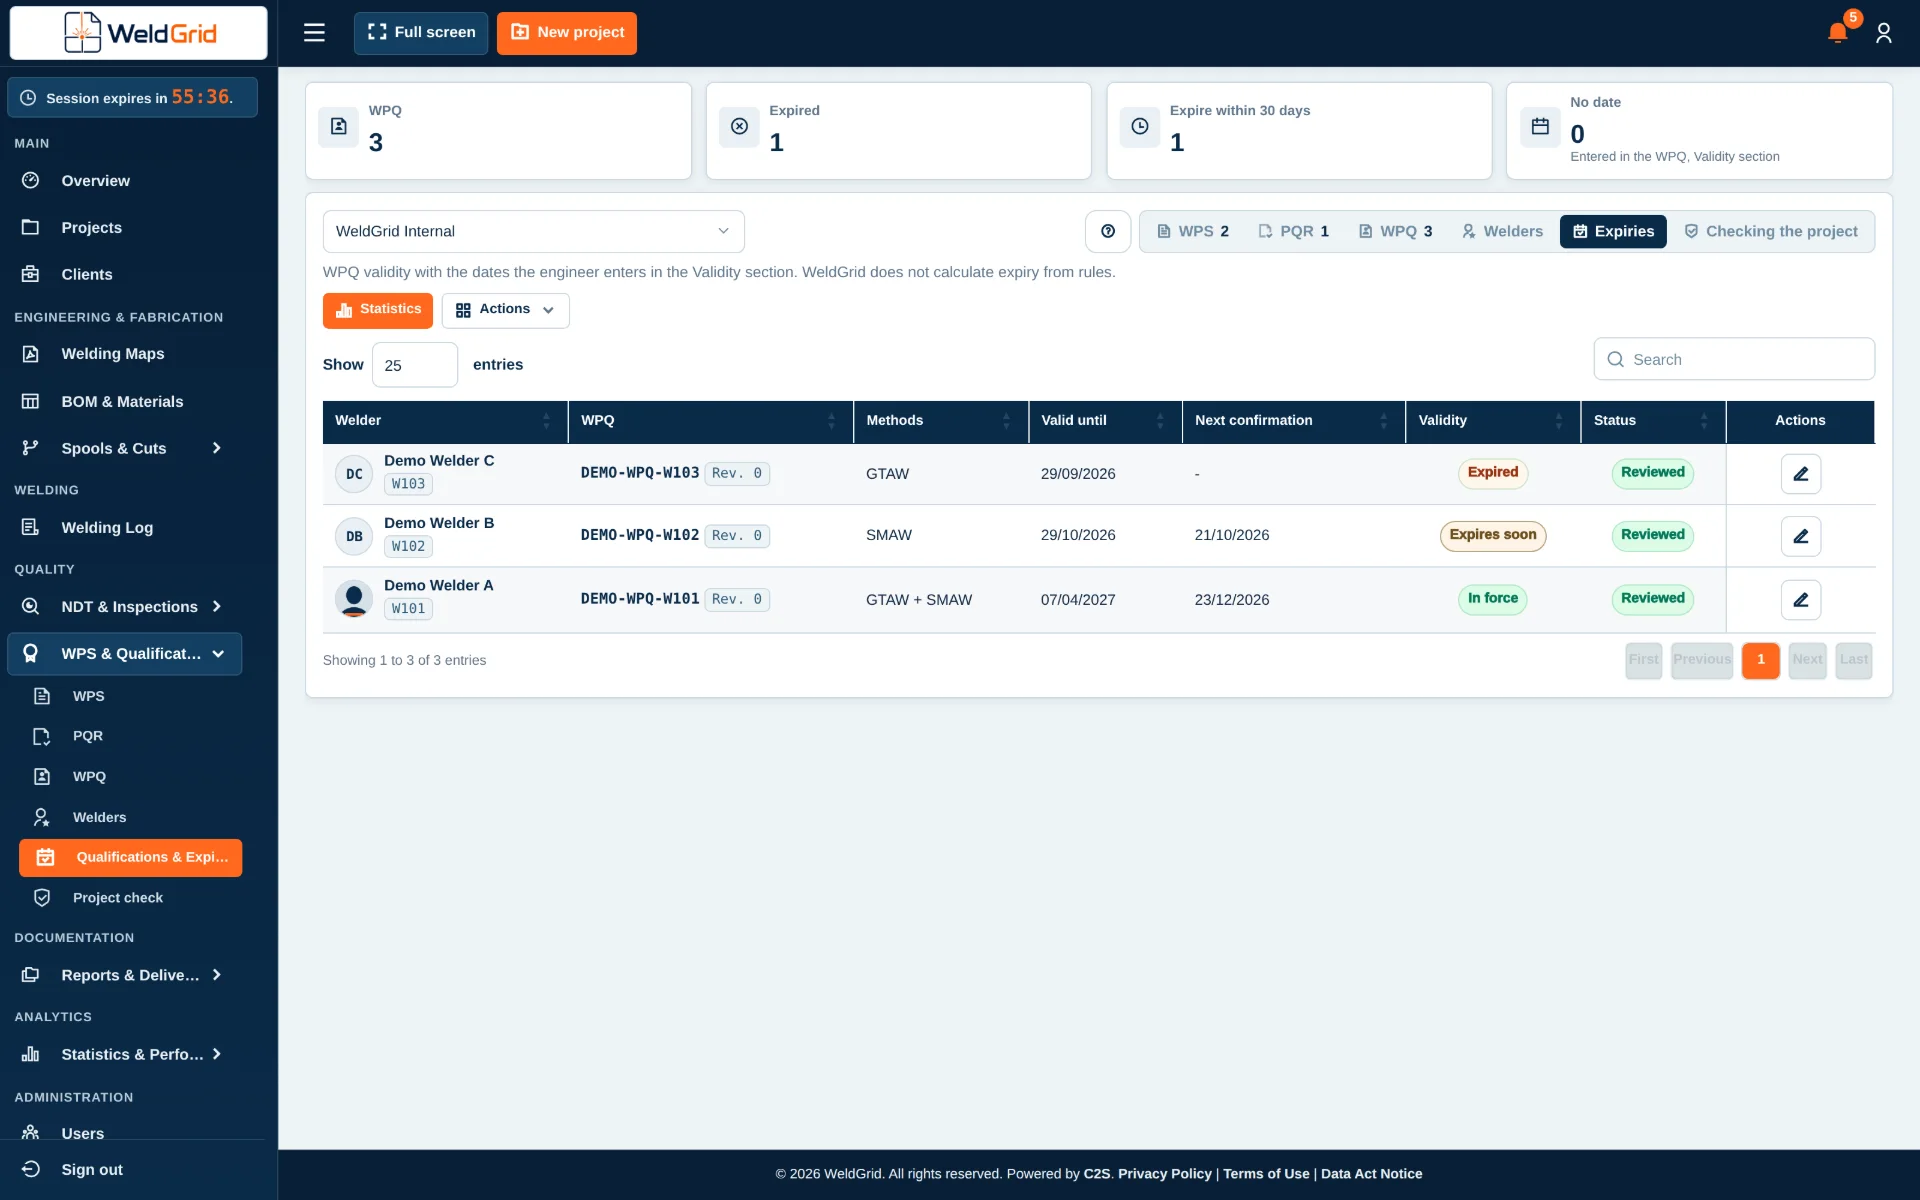
Task: Open the Actions dropdown
Action: tap(505, 310)
